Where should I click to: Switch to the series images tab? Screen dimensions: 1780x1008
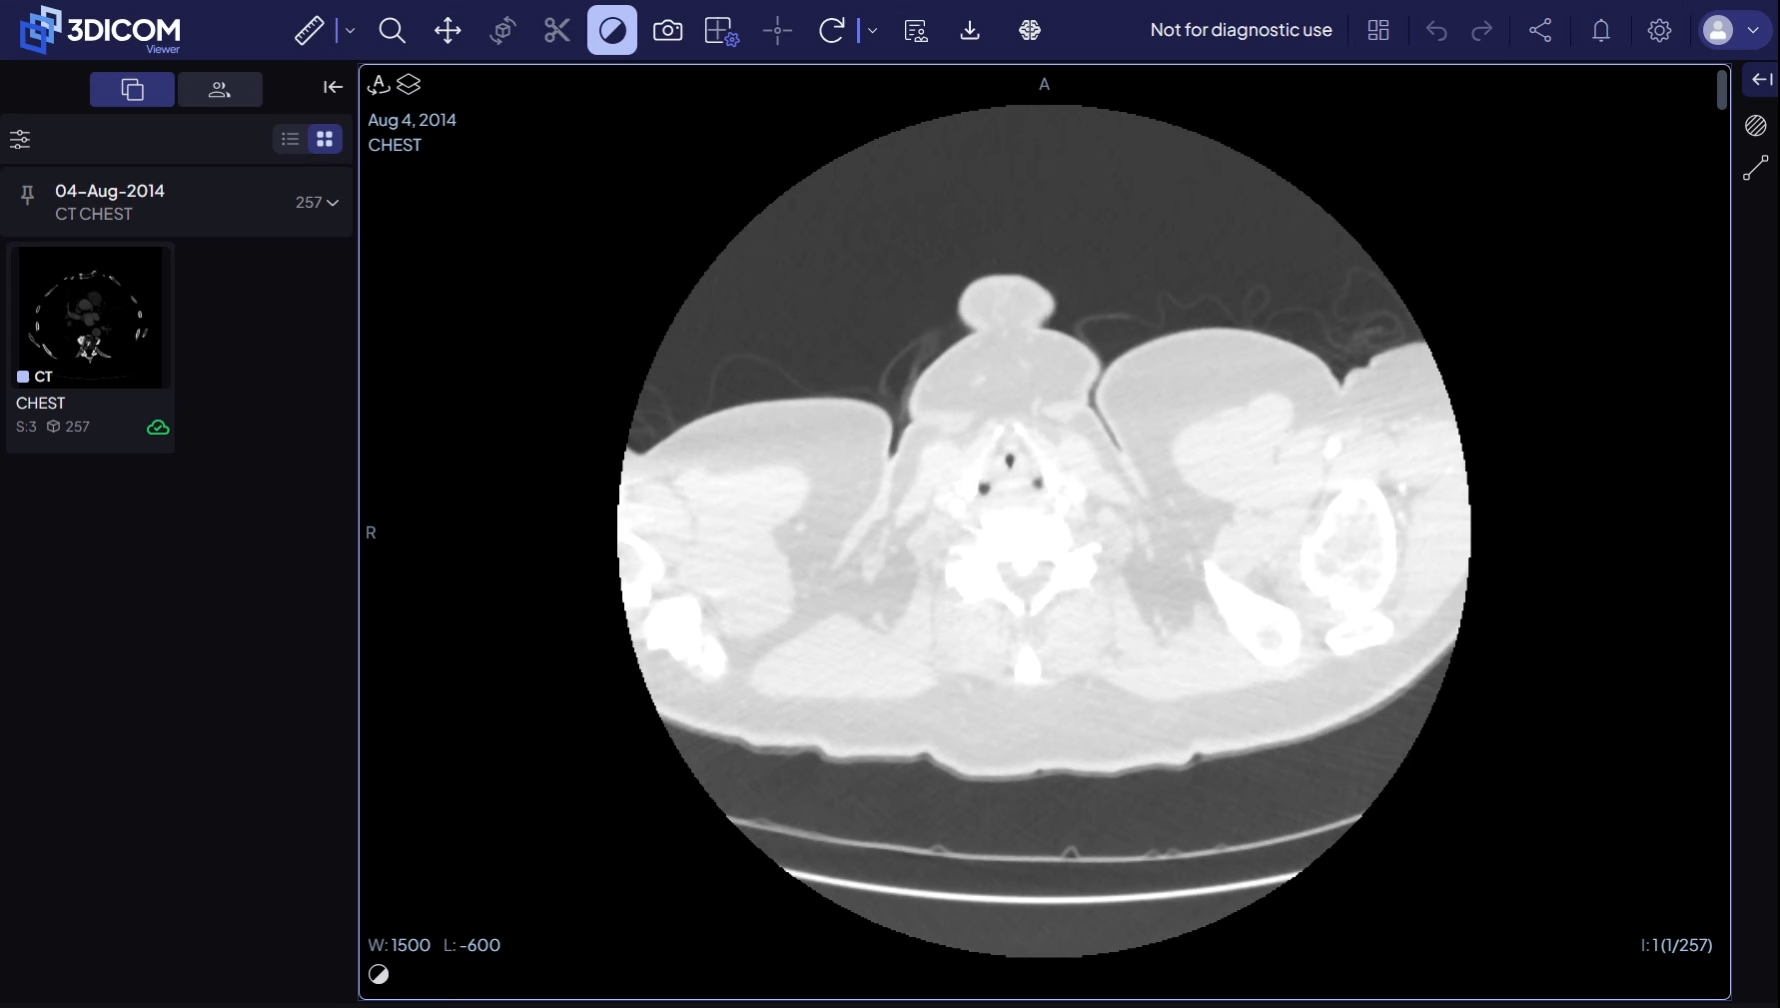132,89
